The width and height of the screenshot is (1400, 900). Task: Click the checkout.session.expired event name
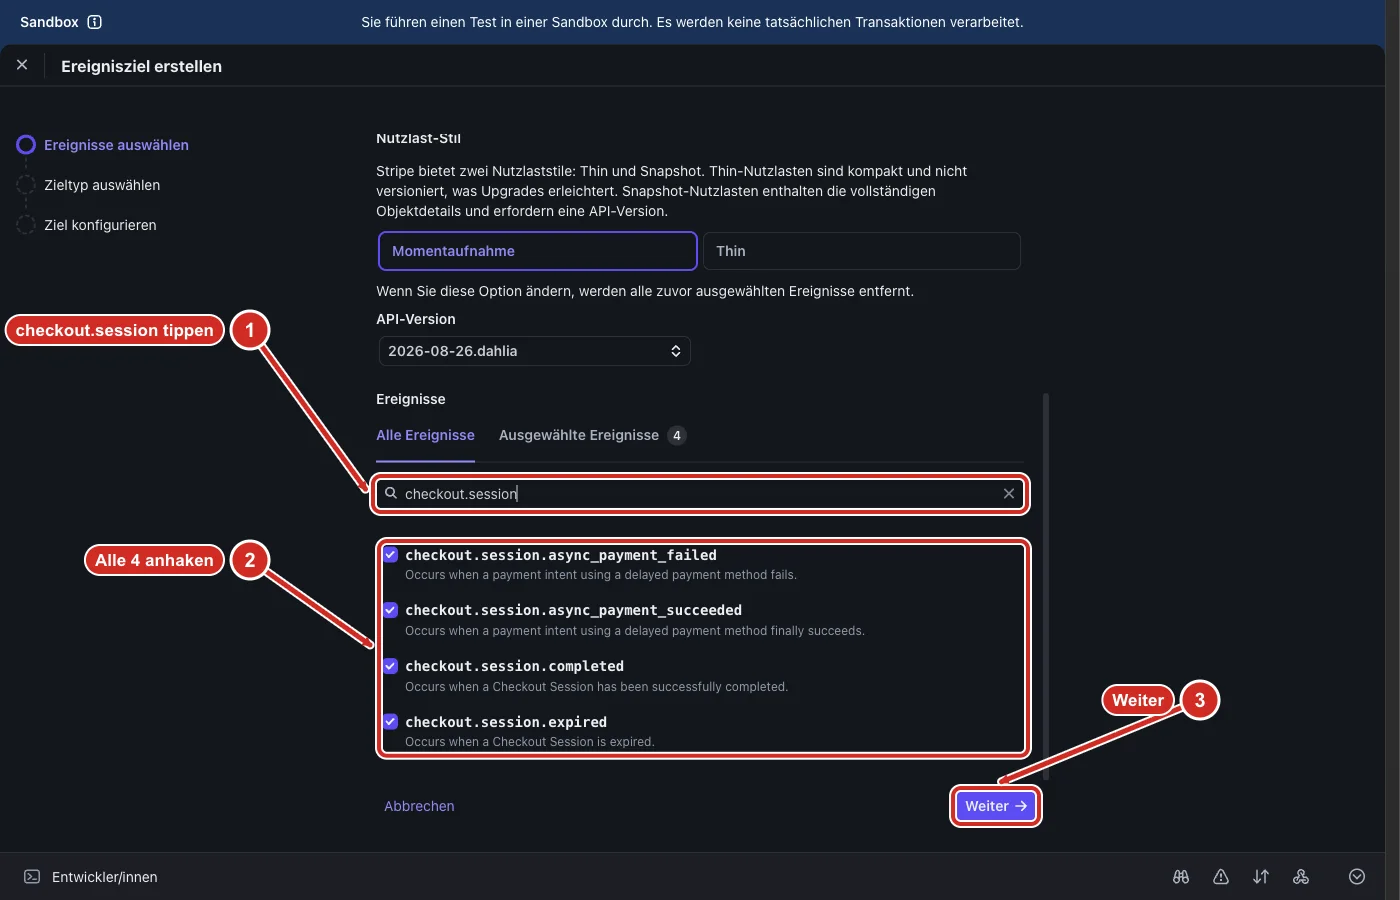pyautogui.click(x=506, y=722)
